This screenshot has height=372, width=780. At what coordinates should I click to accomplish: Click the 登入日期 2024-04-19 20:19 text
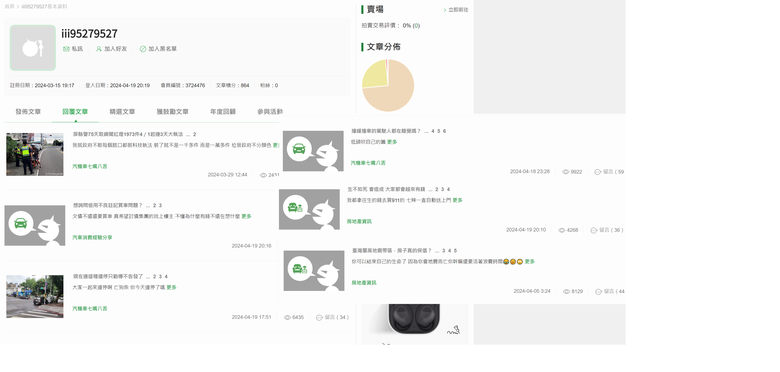click(x=117, y=86)
